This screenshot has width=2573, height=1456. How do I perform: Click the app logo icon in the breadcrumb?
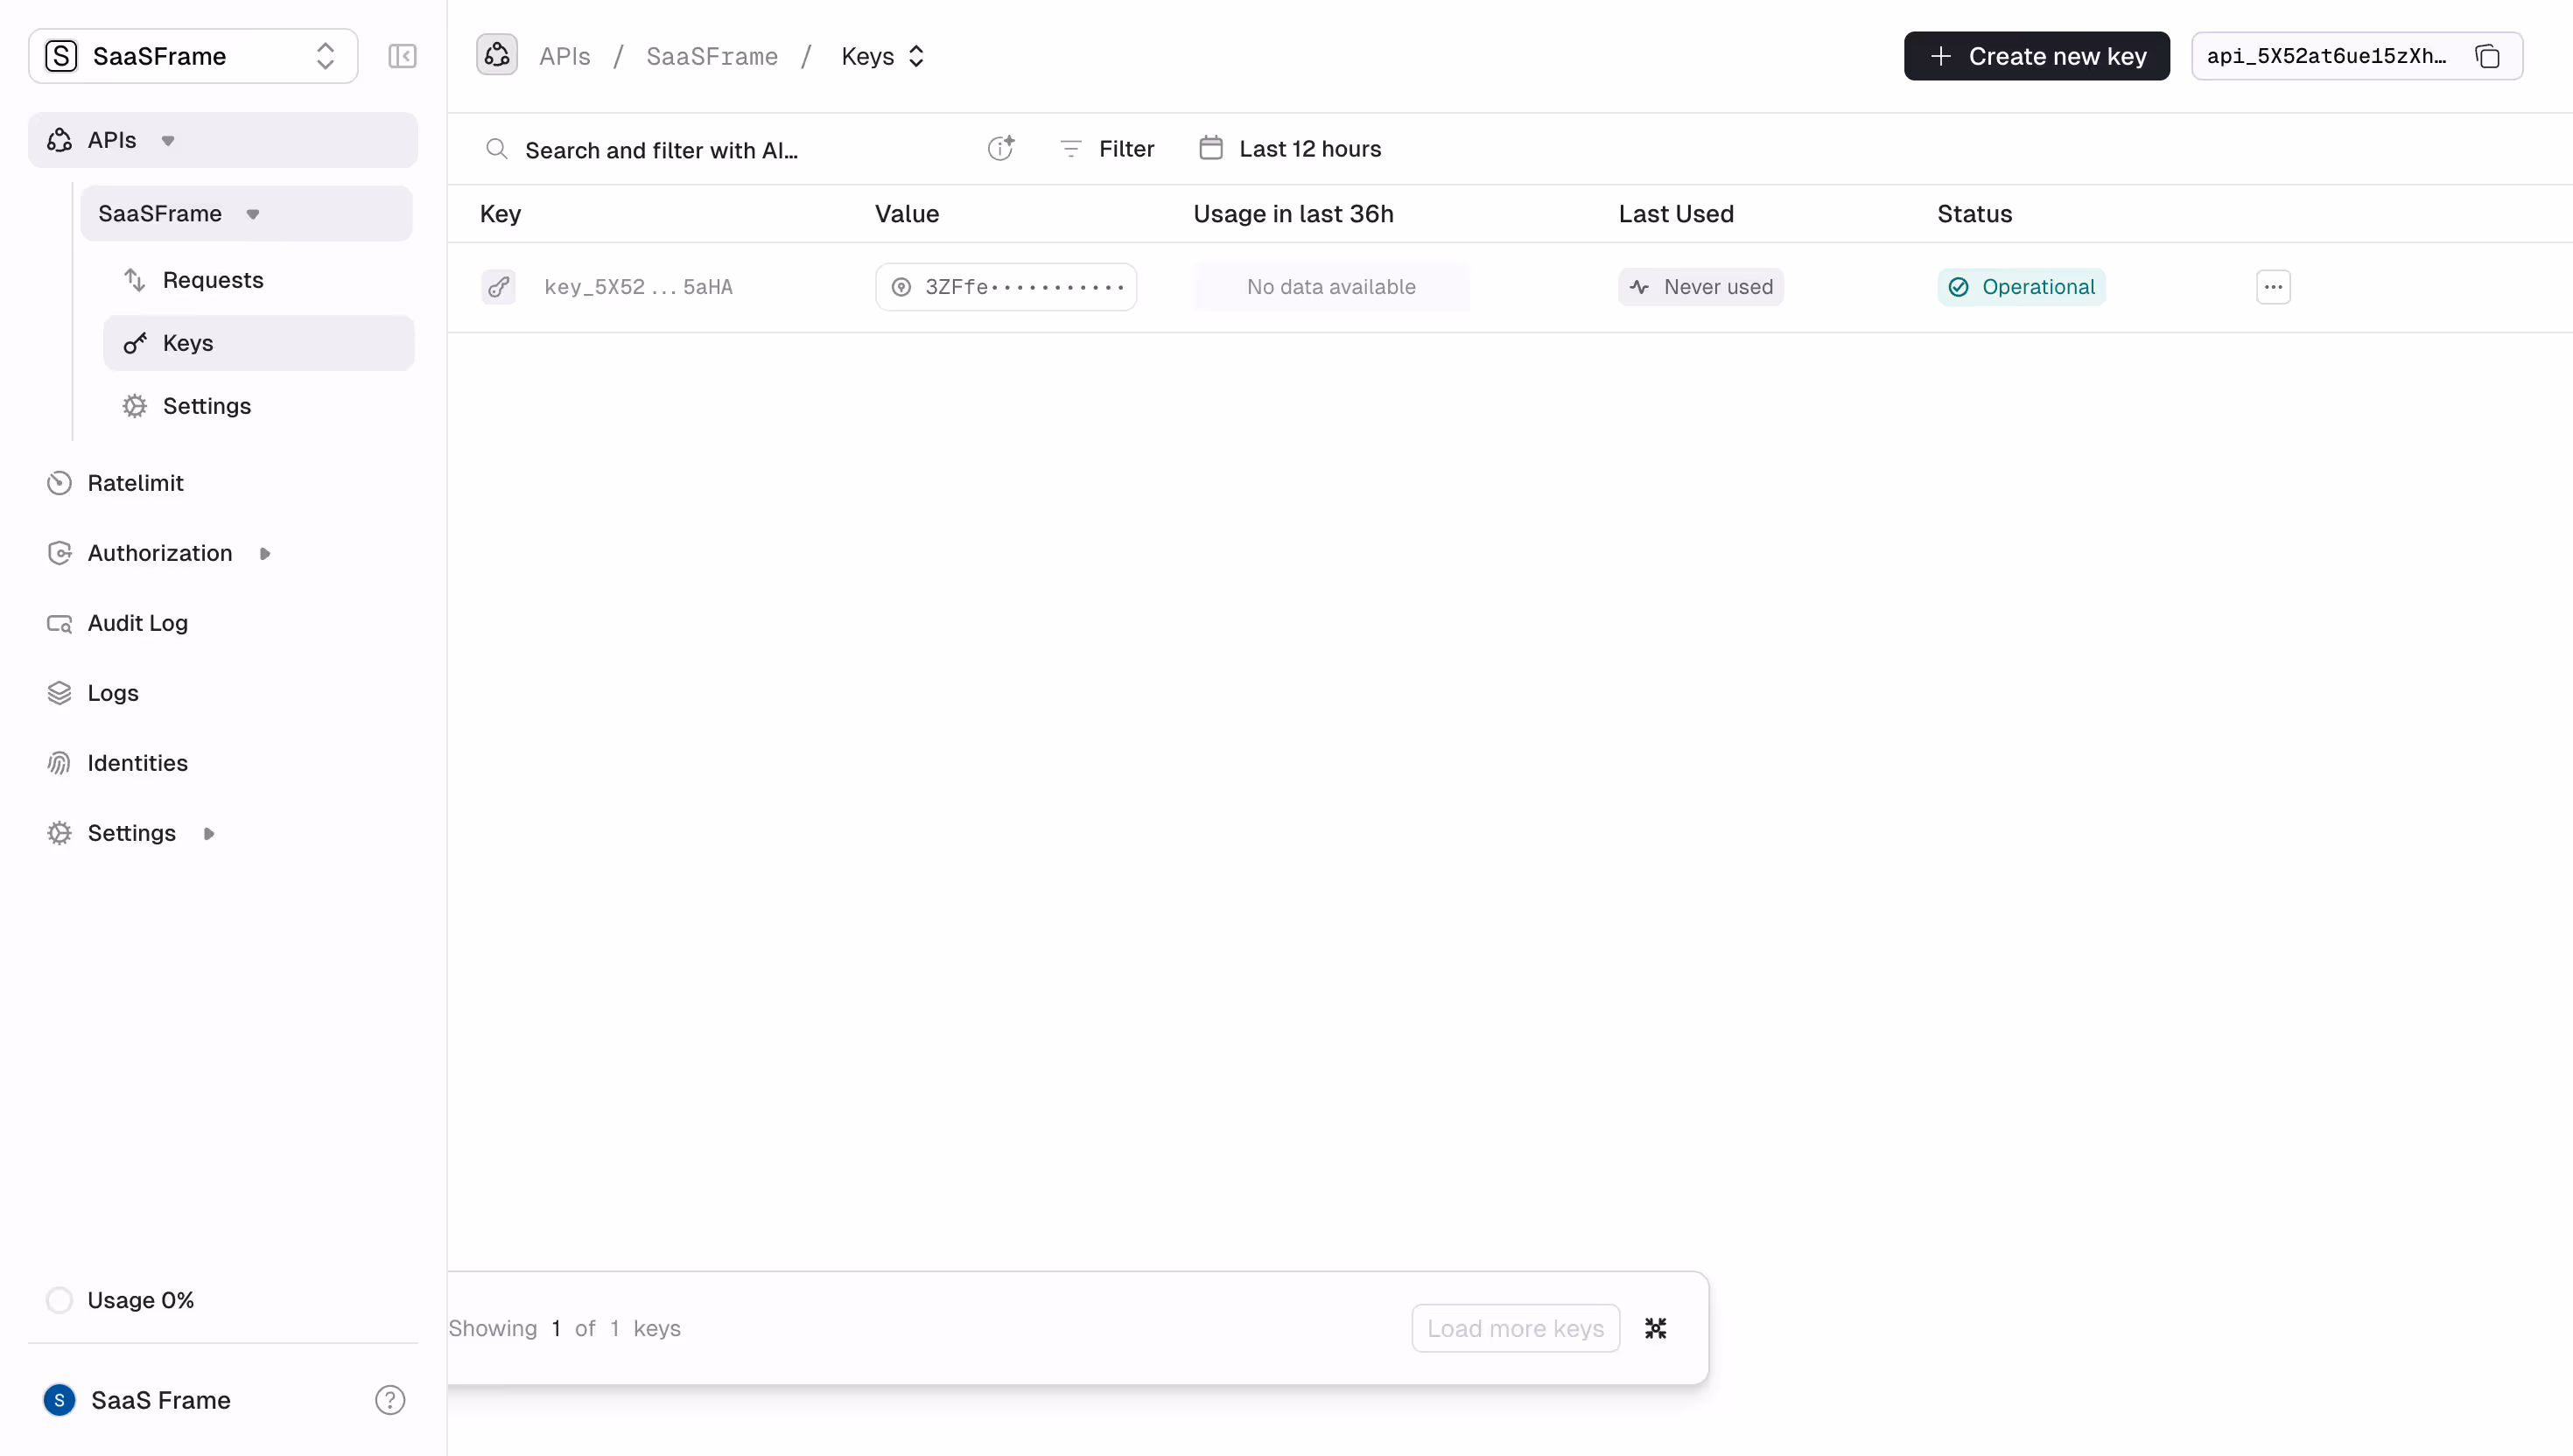[497, 55]
